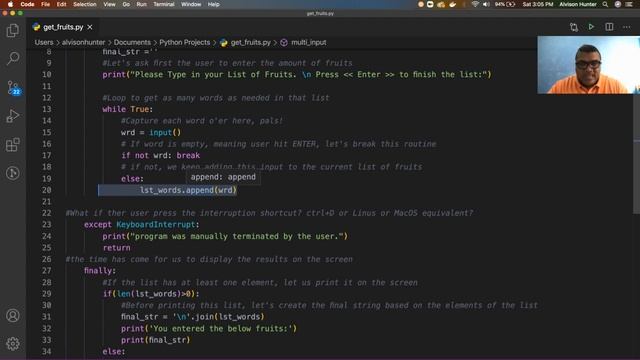Open the Window menu
The image size is (640, 360).
pyautogui.click(x=191, y=4)
